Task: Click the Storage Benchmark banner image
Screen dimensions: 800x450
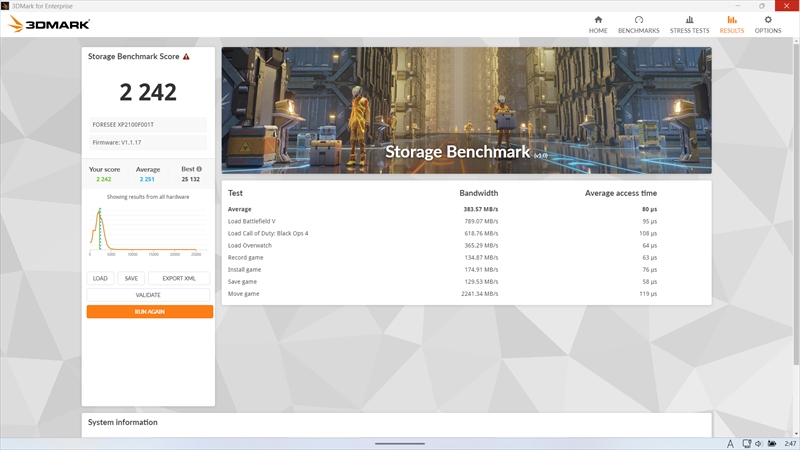Action: (x=466, y=110)
